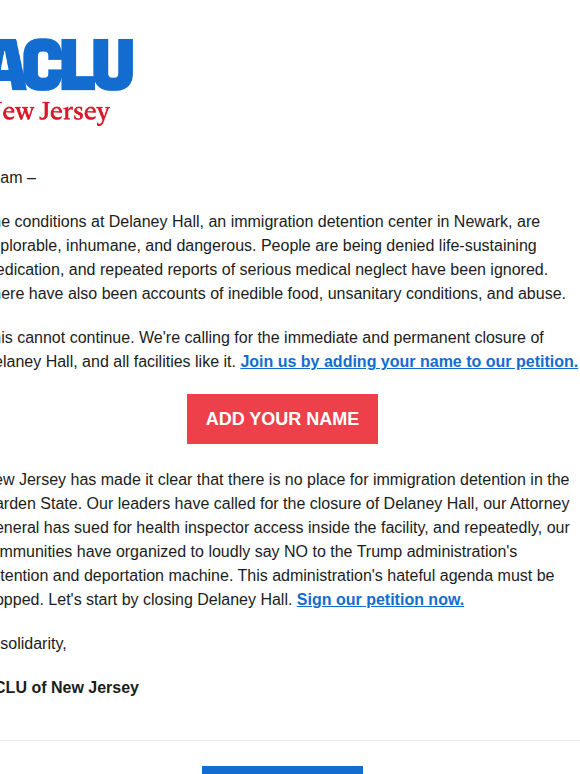The width and height of the screenshot is (580, 774).
Task: Click the horizontal divider line below the signature
Action: pyautogui.click(x=290, y=740)
